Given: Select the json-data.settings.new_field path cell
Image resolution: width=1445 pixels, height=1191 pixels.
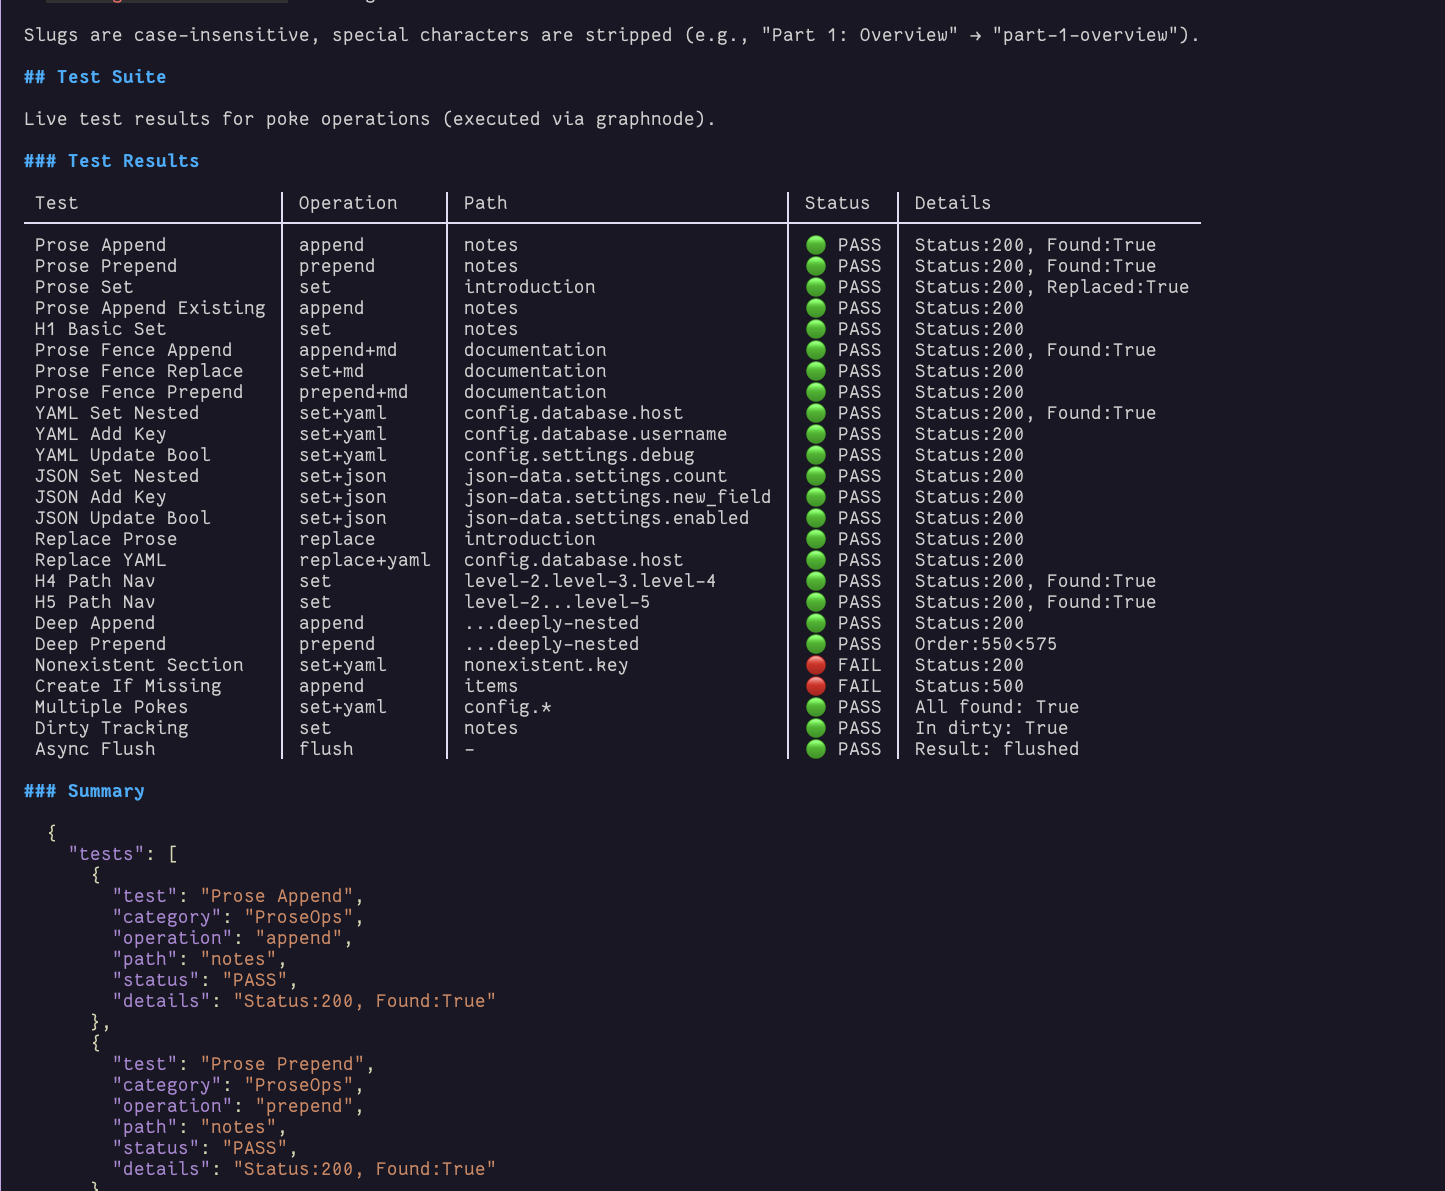Looking at the screenshot, I should coord(617,497).
